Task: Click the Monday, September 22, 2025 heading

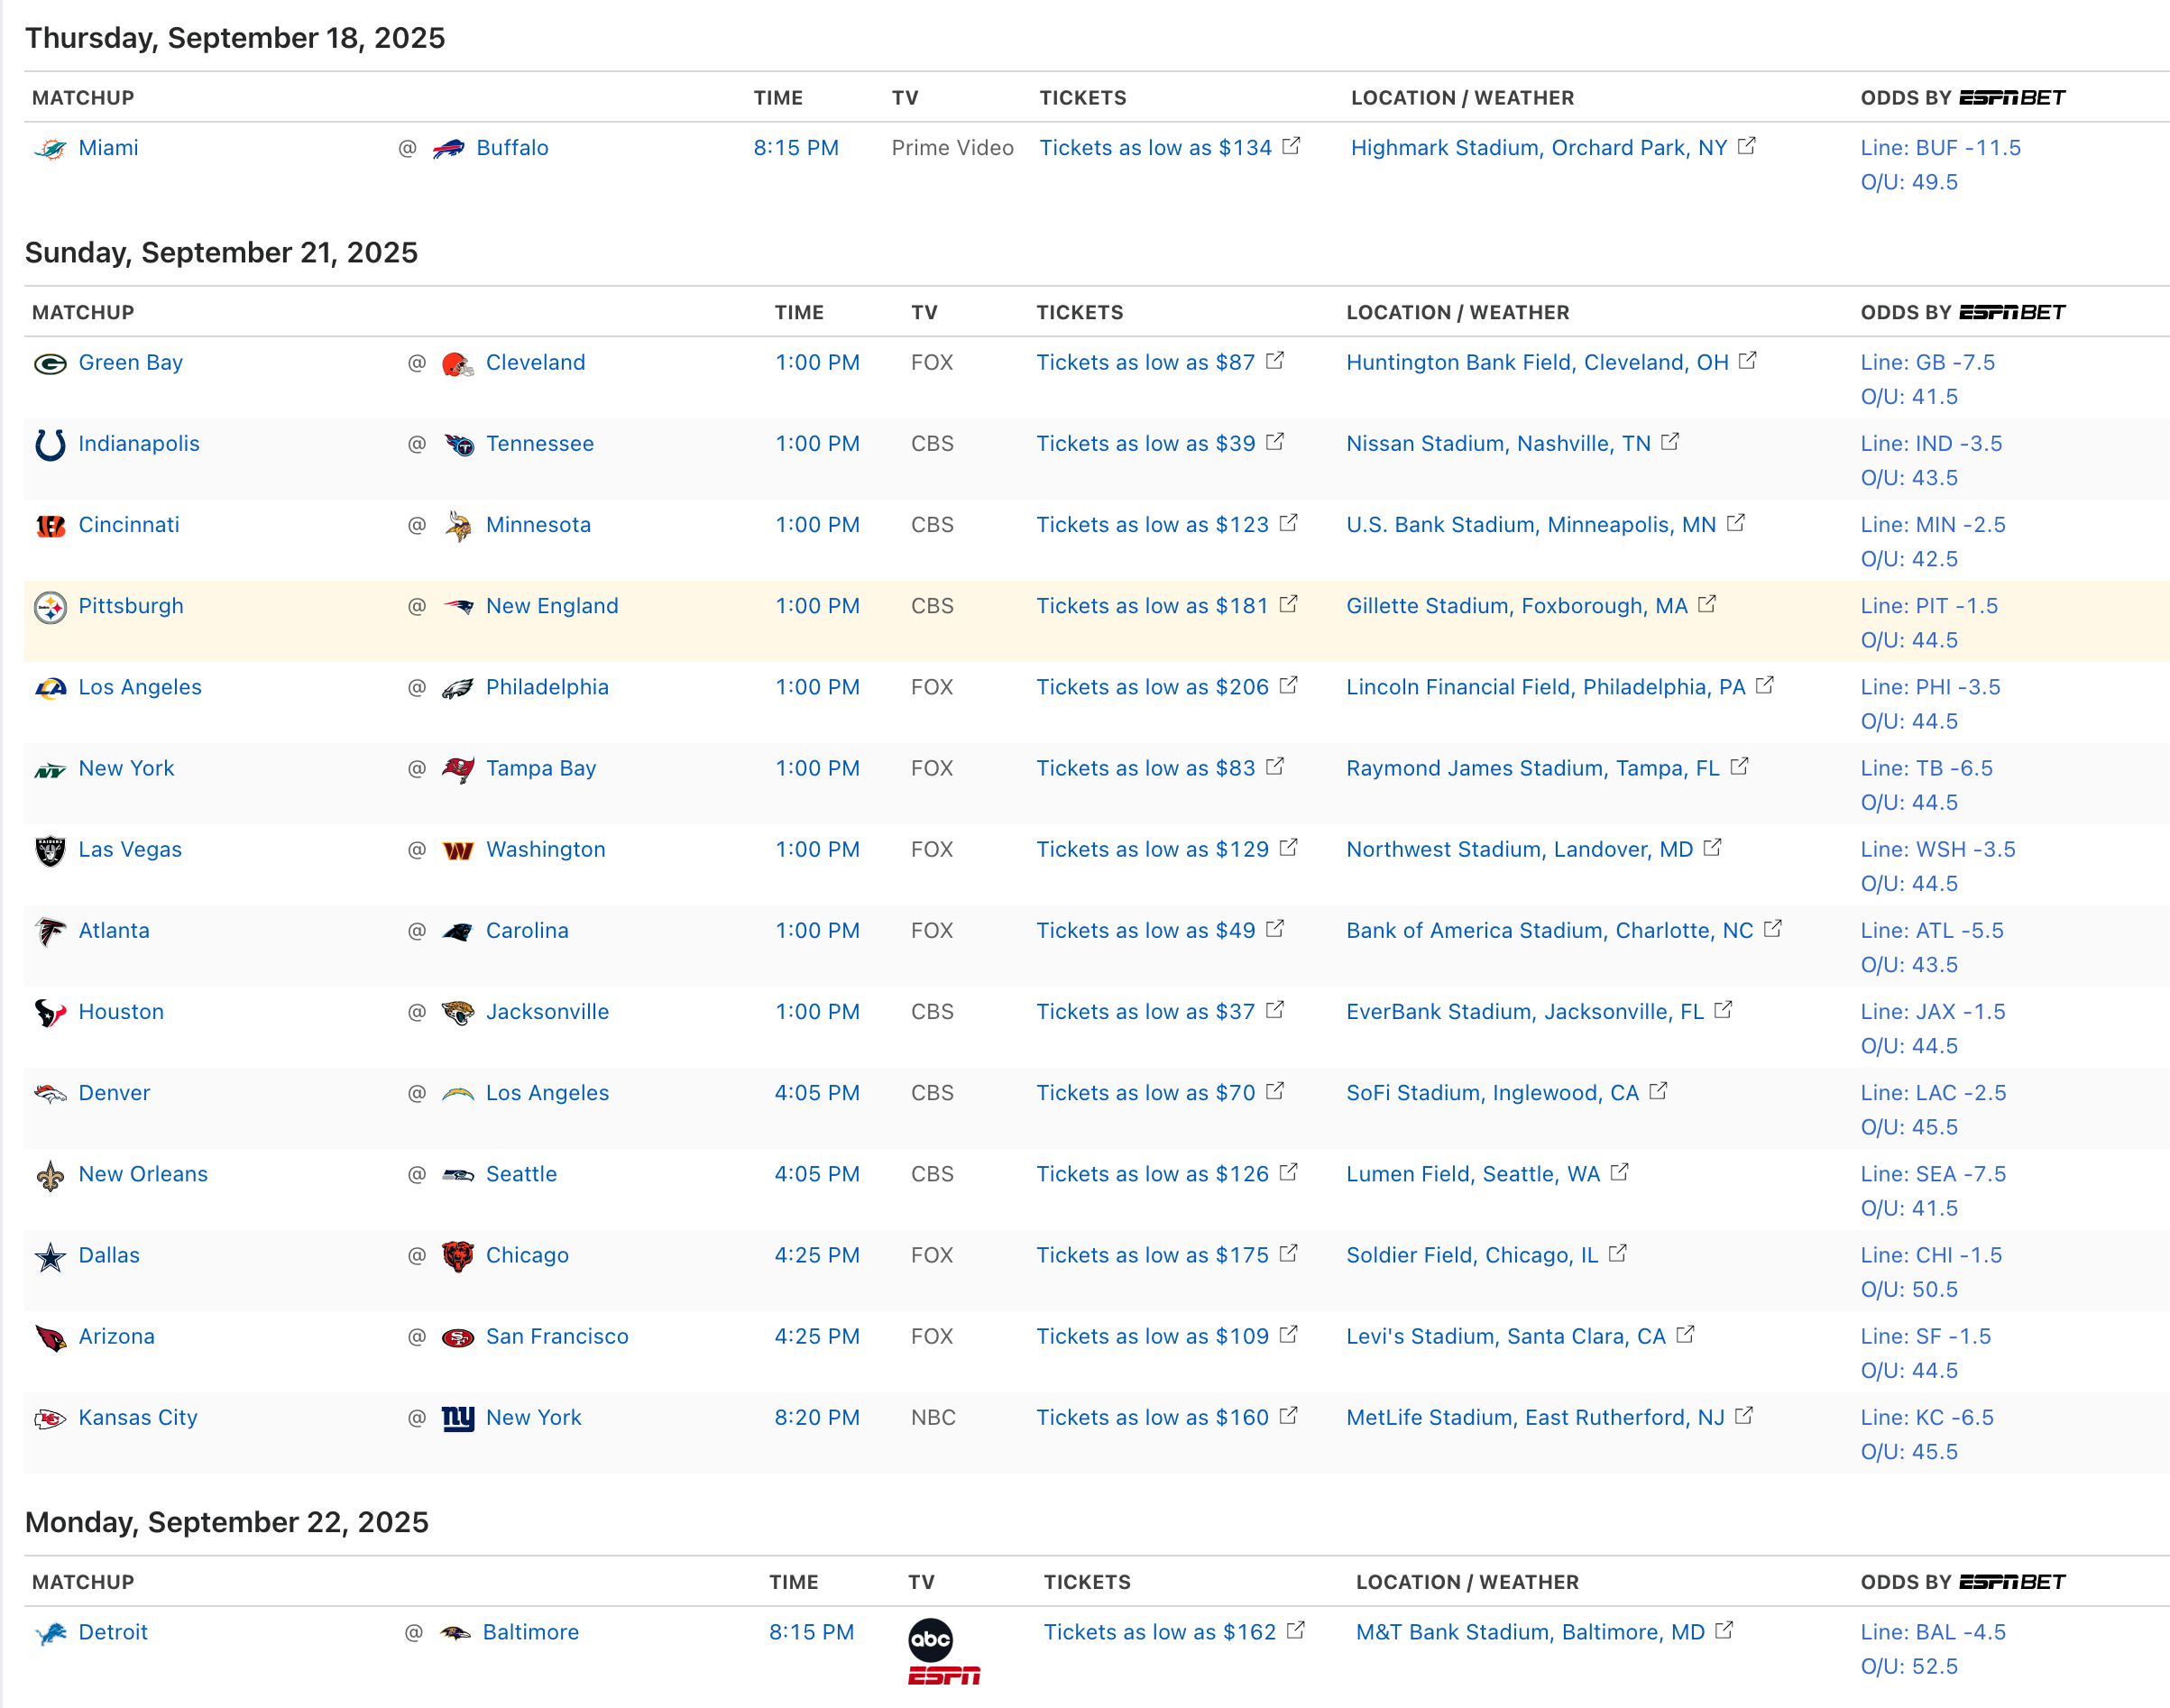Action: (x=227, y=1523)
